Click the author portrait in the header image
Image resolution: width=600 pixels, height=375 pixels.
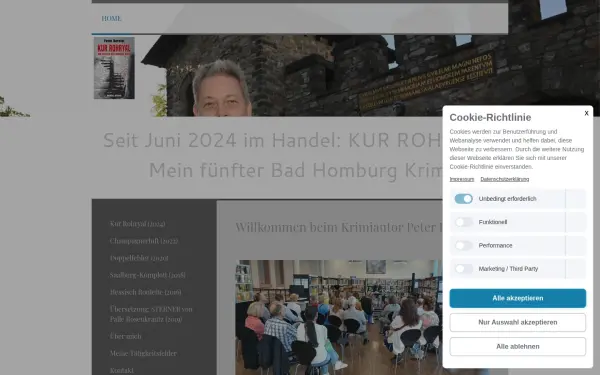222,88
